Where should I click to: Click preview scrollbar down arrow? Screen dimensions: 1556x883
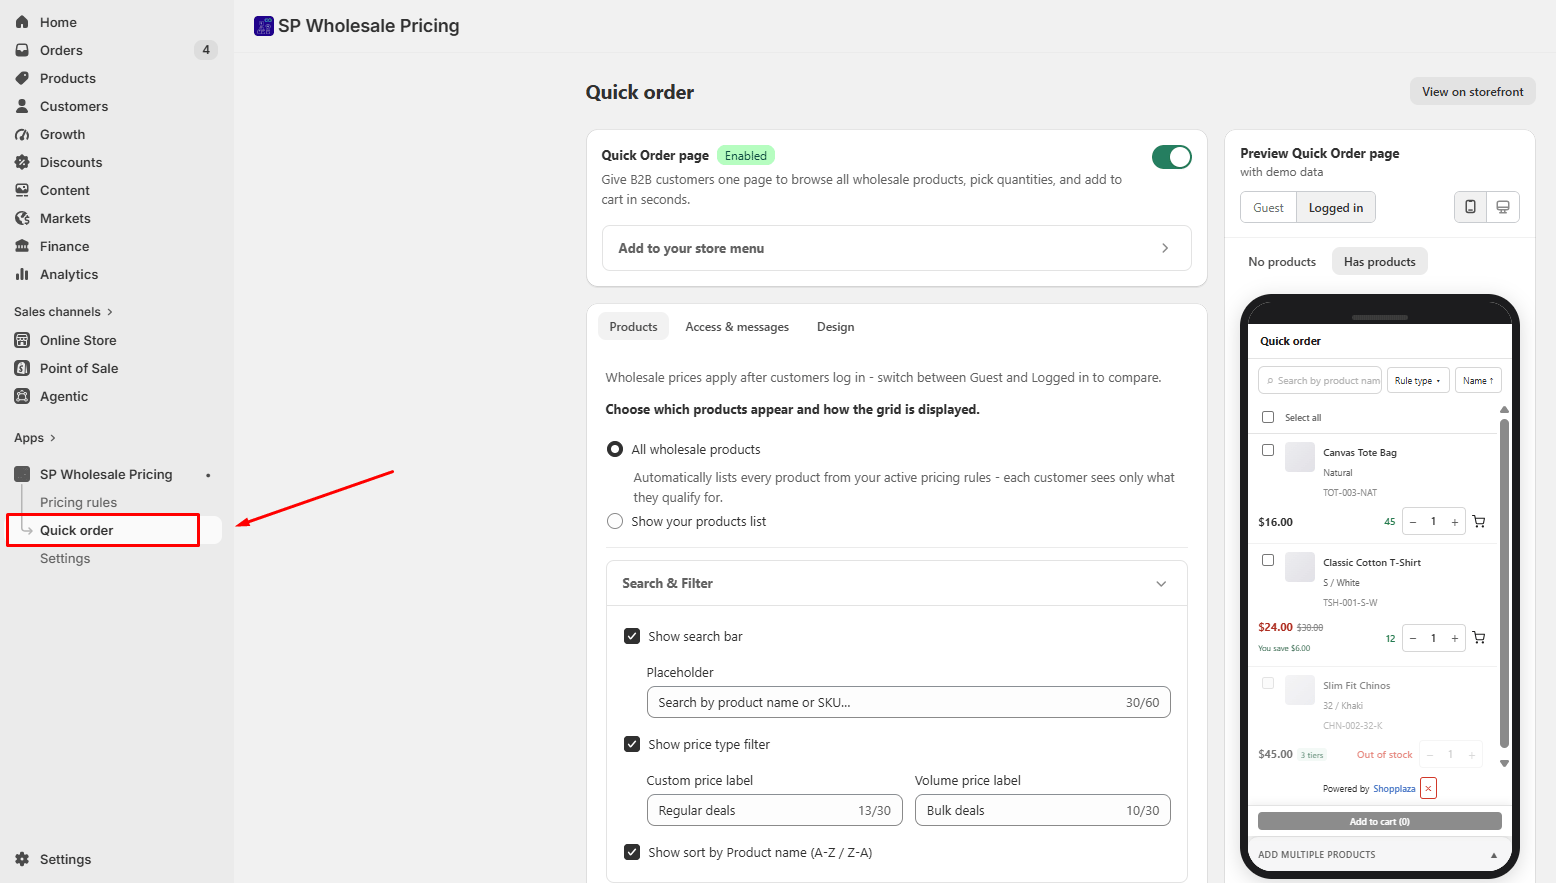(1504, 763)
